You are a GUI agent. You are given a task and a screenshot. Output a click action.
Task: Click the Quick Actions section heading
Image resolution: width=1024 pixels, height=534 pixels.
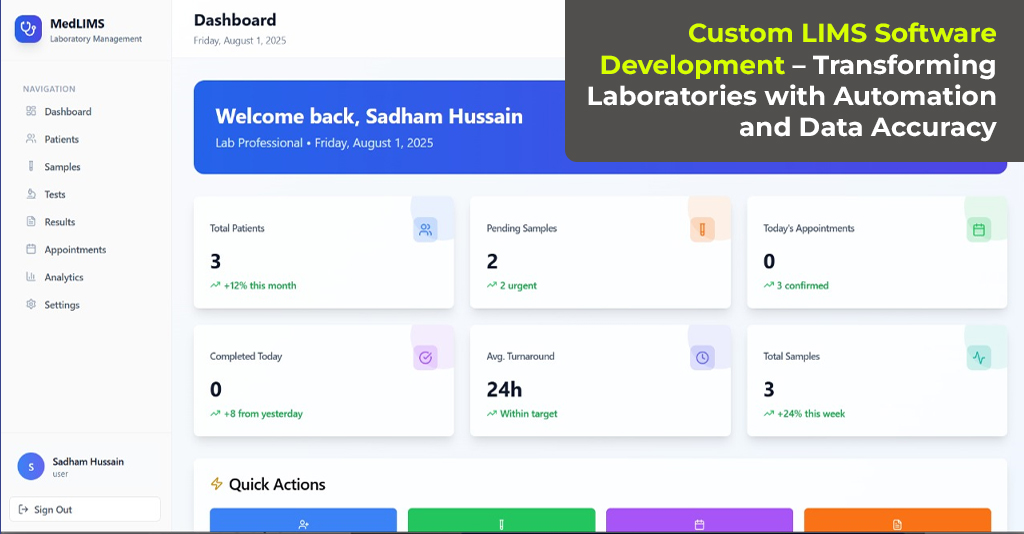click(277, 484)
